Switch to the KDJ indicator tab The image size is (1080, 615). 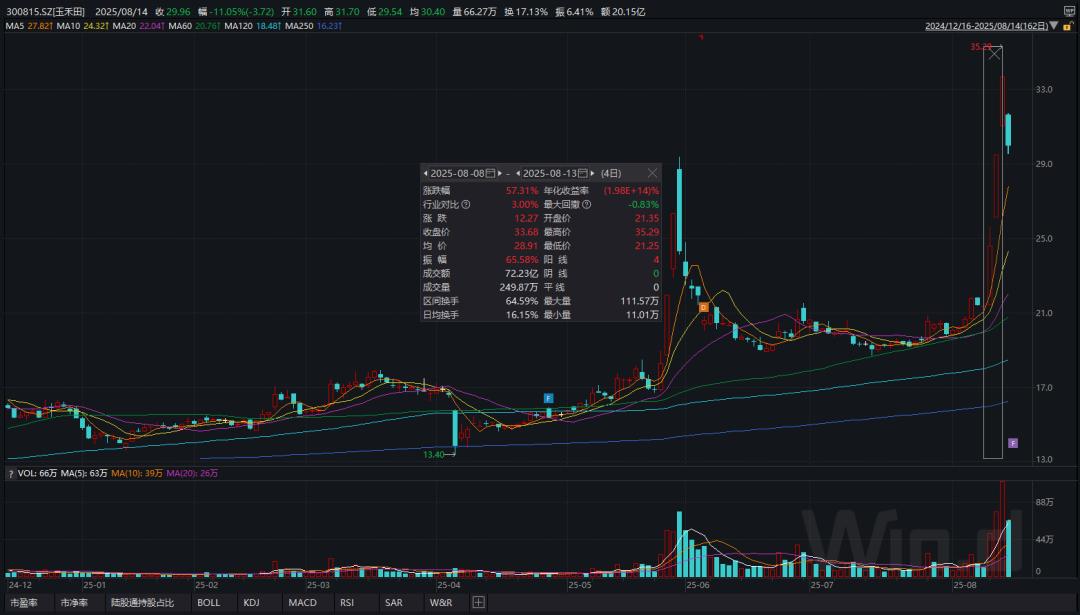[x=251, y=603]
